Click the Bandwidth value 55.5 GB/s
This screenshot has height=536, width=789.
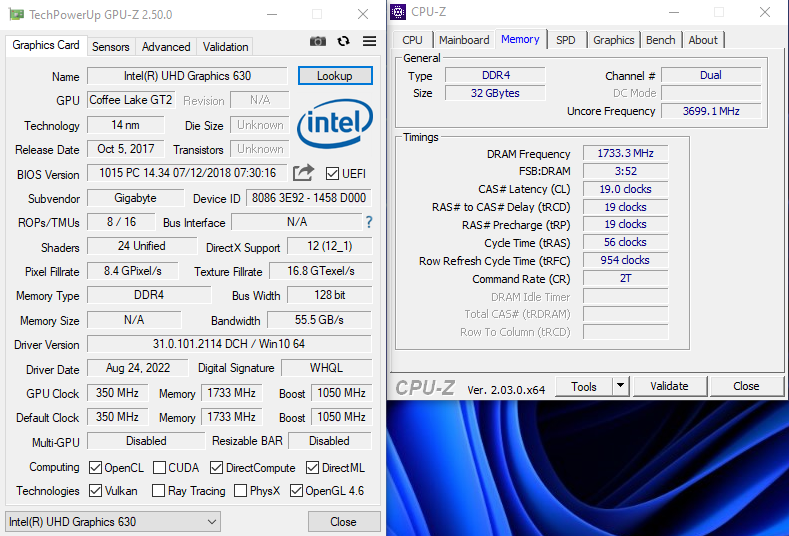pyautogui.click(x=320, y=320)
